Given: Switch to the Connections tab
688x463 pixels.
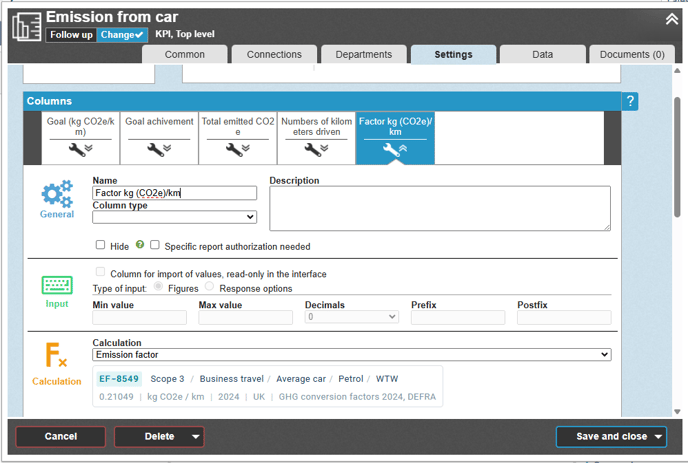Looking at the screenshot, I should [274, 55].
